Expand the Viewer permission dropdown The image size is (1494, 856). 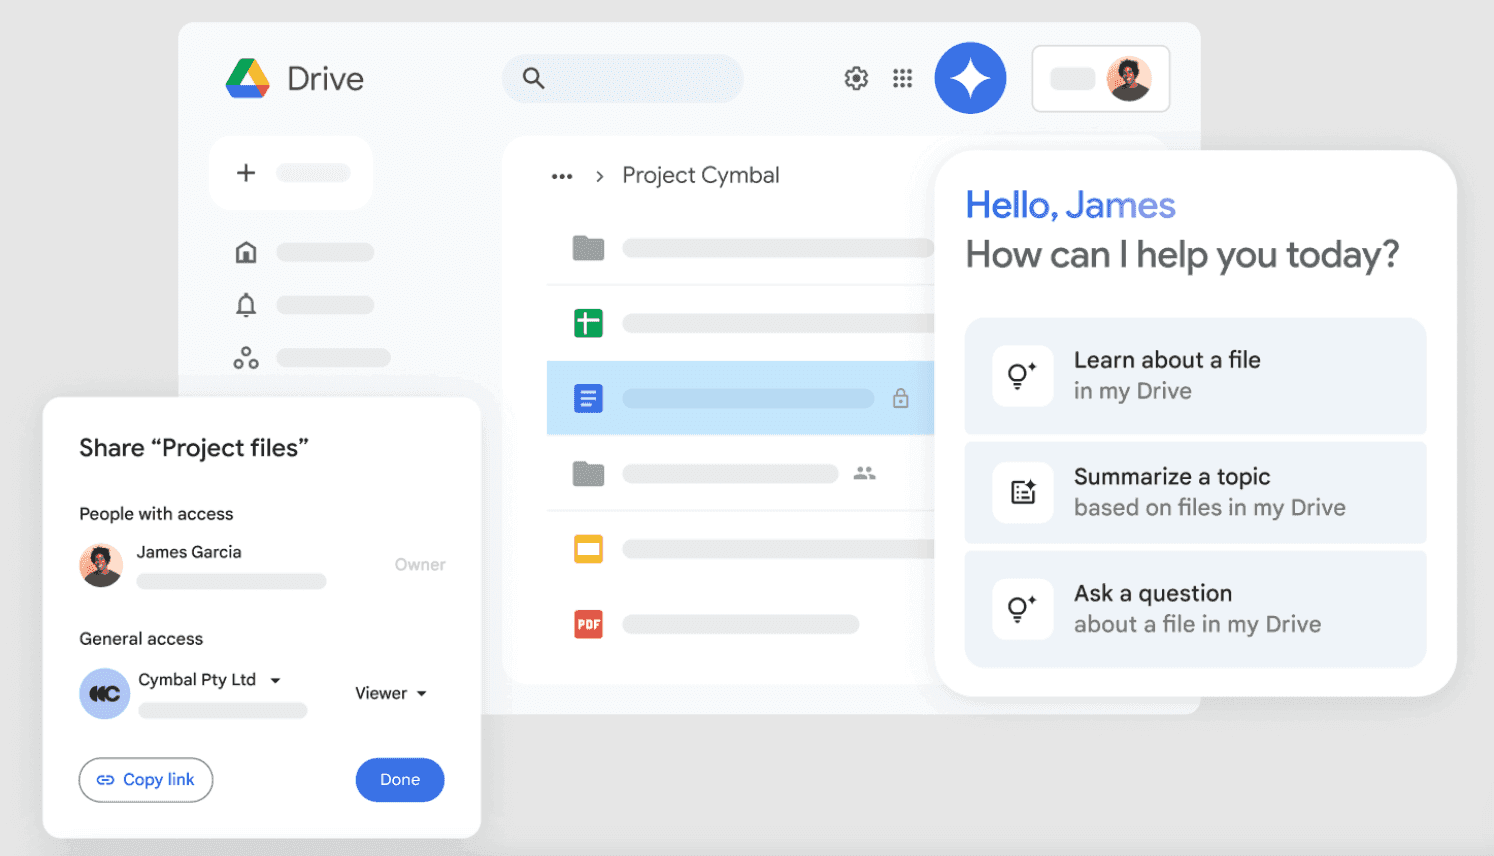point(391,693)
